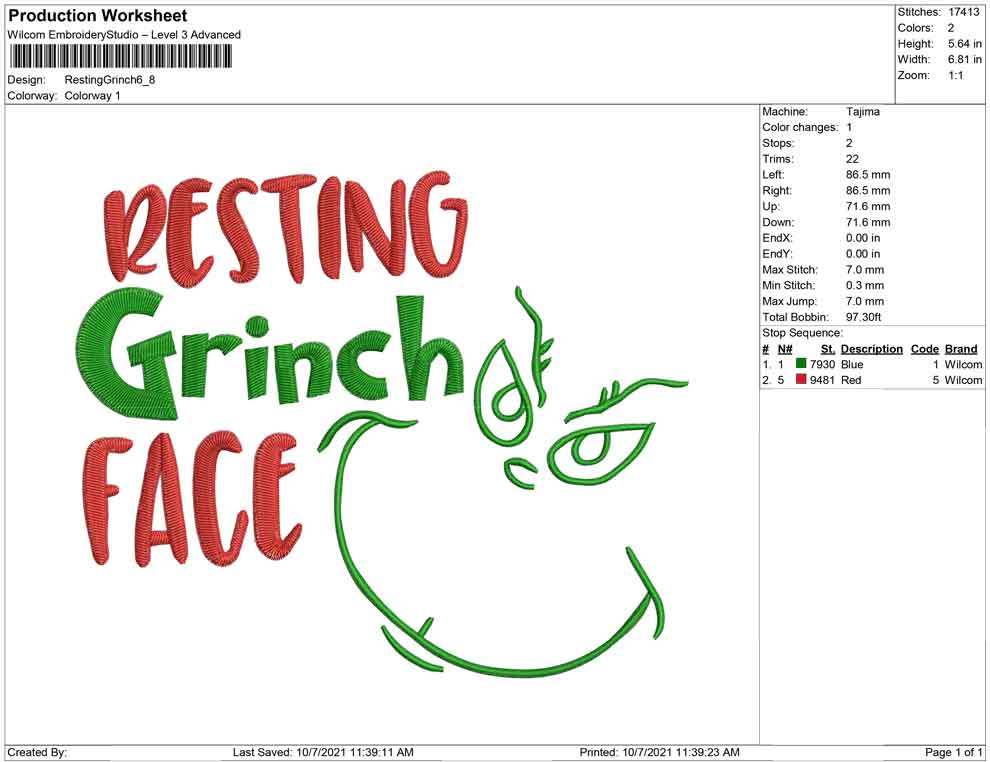Click the 'Created By:' footer label
Image resolution: width=990 pixels, height=762 pixels.
click(37, 752)
